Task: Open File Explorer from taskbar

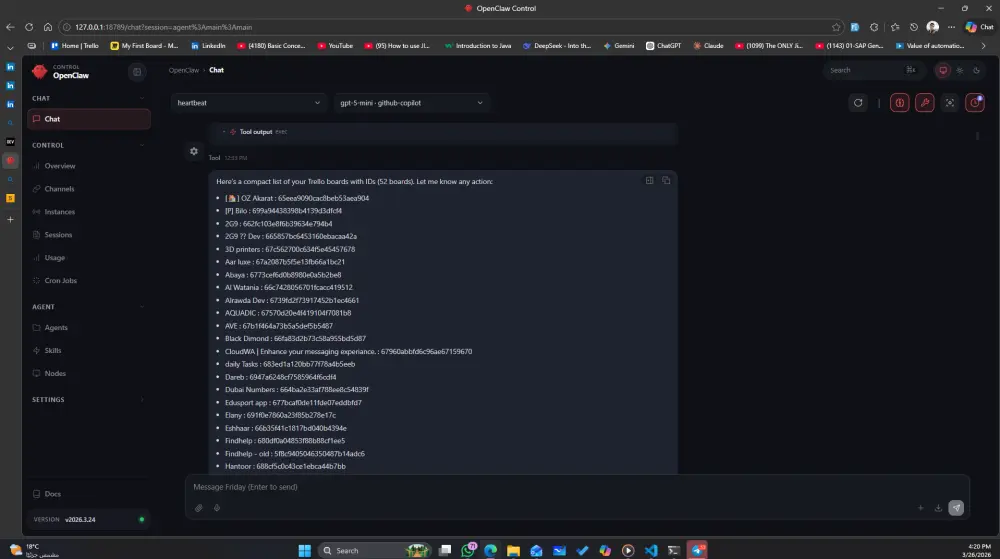Action: (513, 551)
